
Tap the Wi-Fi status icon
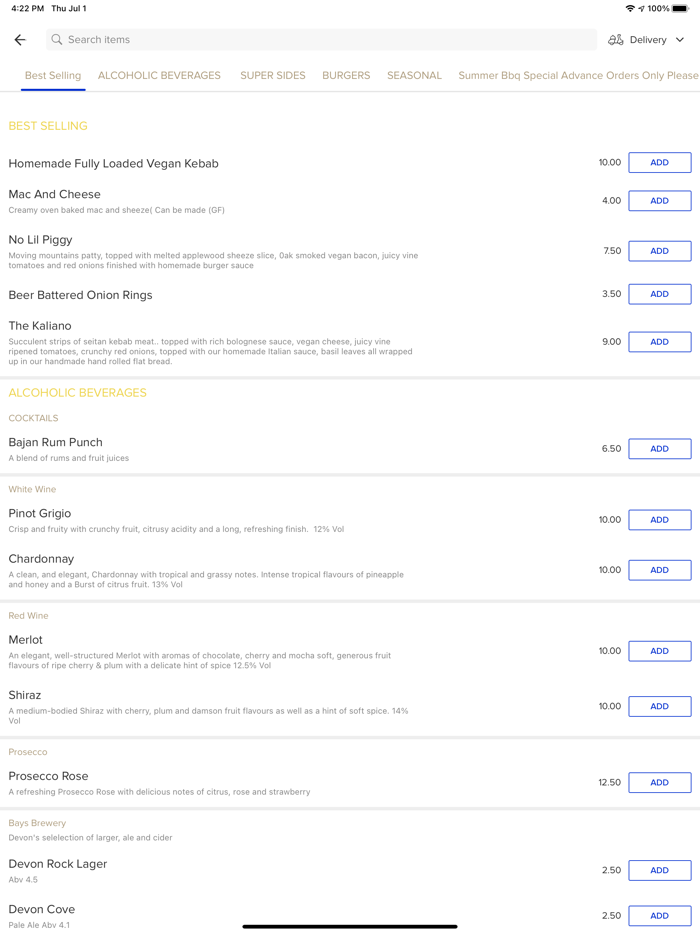pos(630,9)
